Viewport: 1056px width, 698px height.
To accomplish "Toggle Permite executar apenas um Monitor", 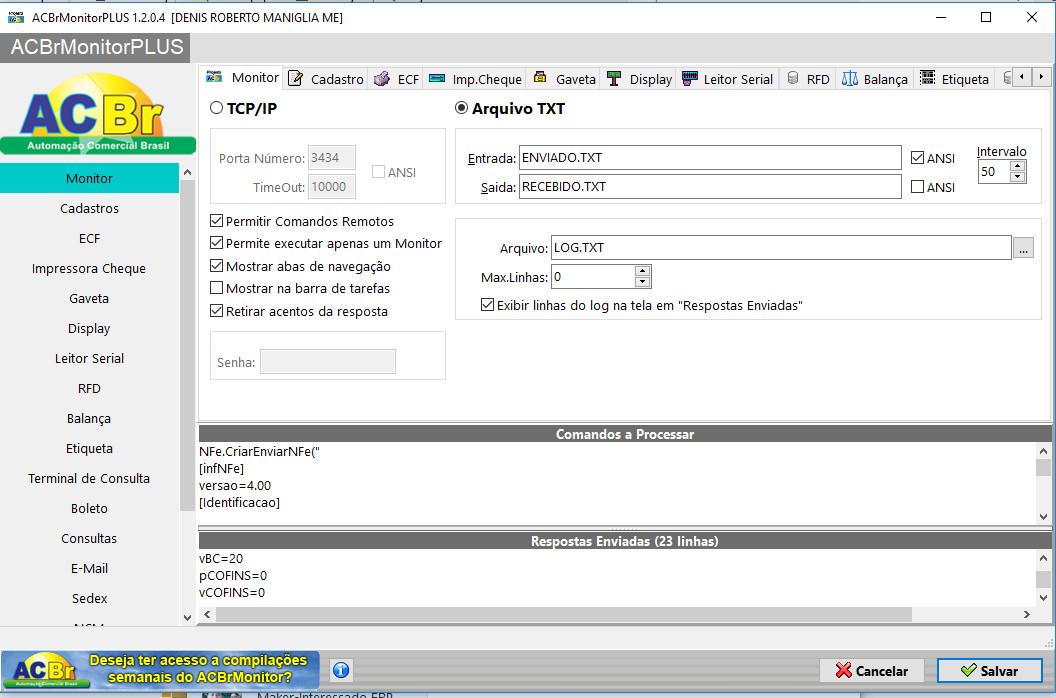I will [216, 243].
